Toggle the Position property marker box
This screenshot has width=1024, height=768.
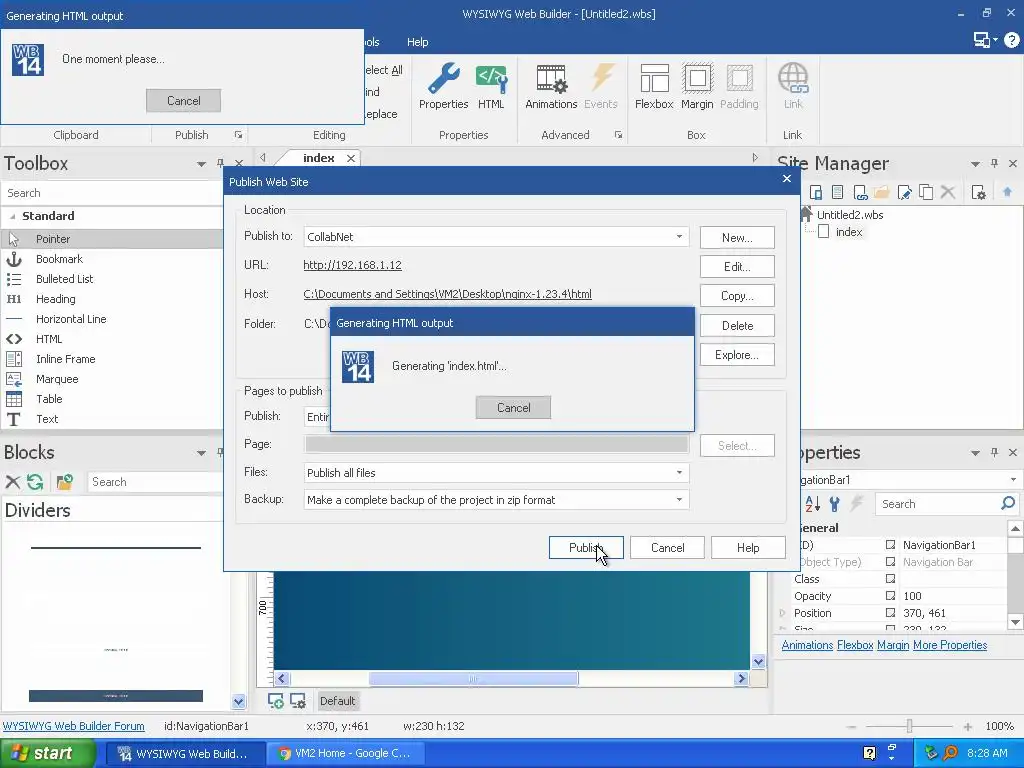890,613
